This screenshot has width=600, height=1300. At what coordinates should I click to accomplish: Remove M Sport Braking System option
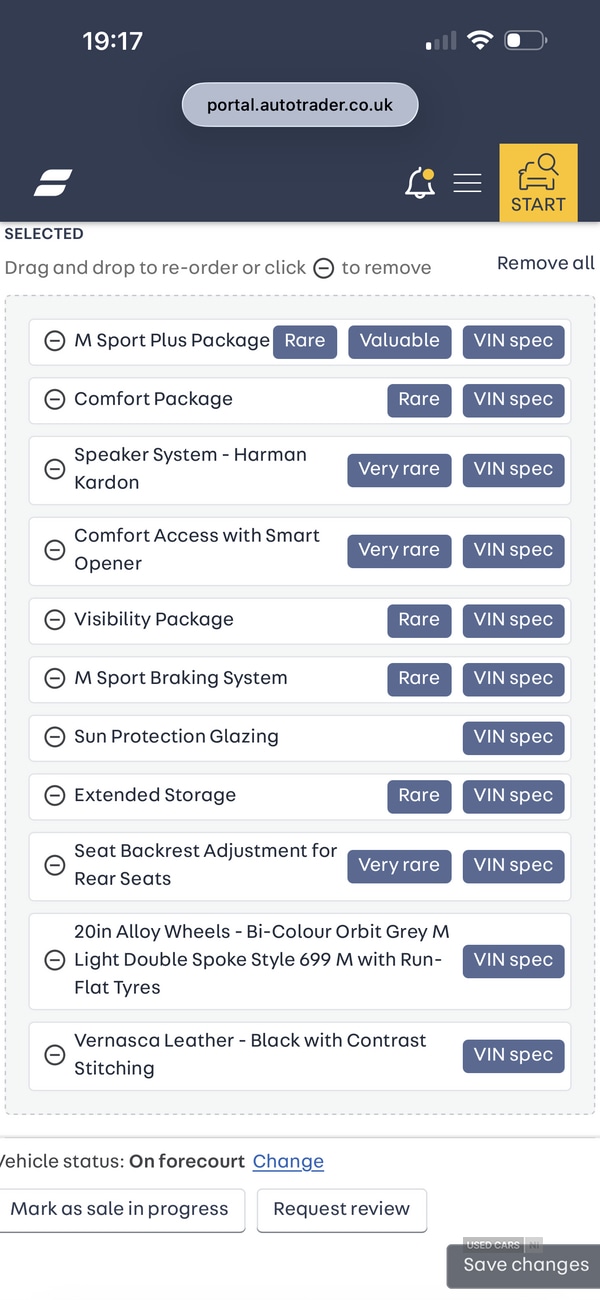(x=55, y=679)
